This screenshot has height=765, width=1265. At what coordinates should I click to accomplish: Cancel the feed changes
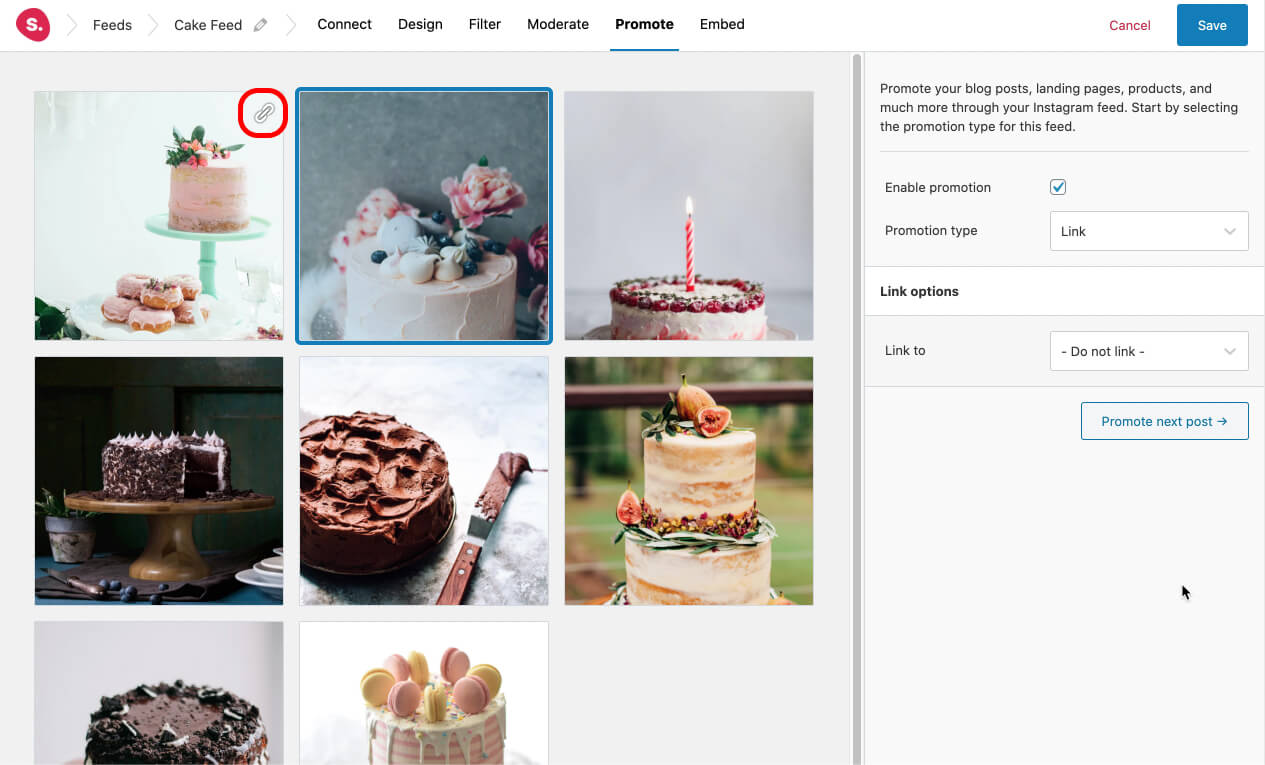(1130, 25)
